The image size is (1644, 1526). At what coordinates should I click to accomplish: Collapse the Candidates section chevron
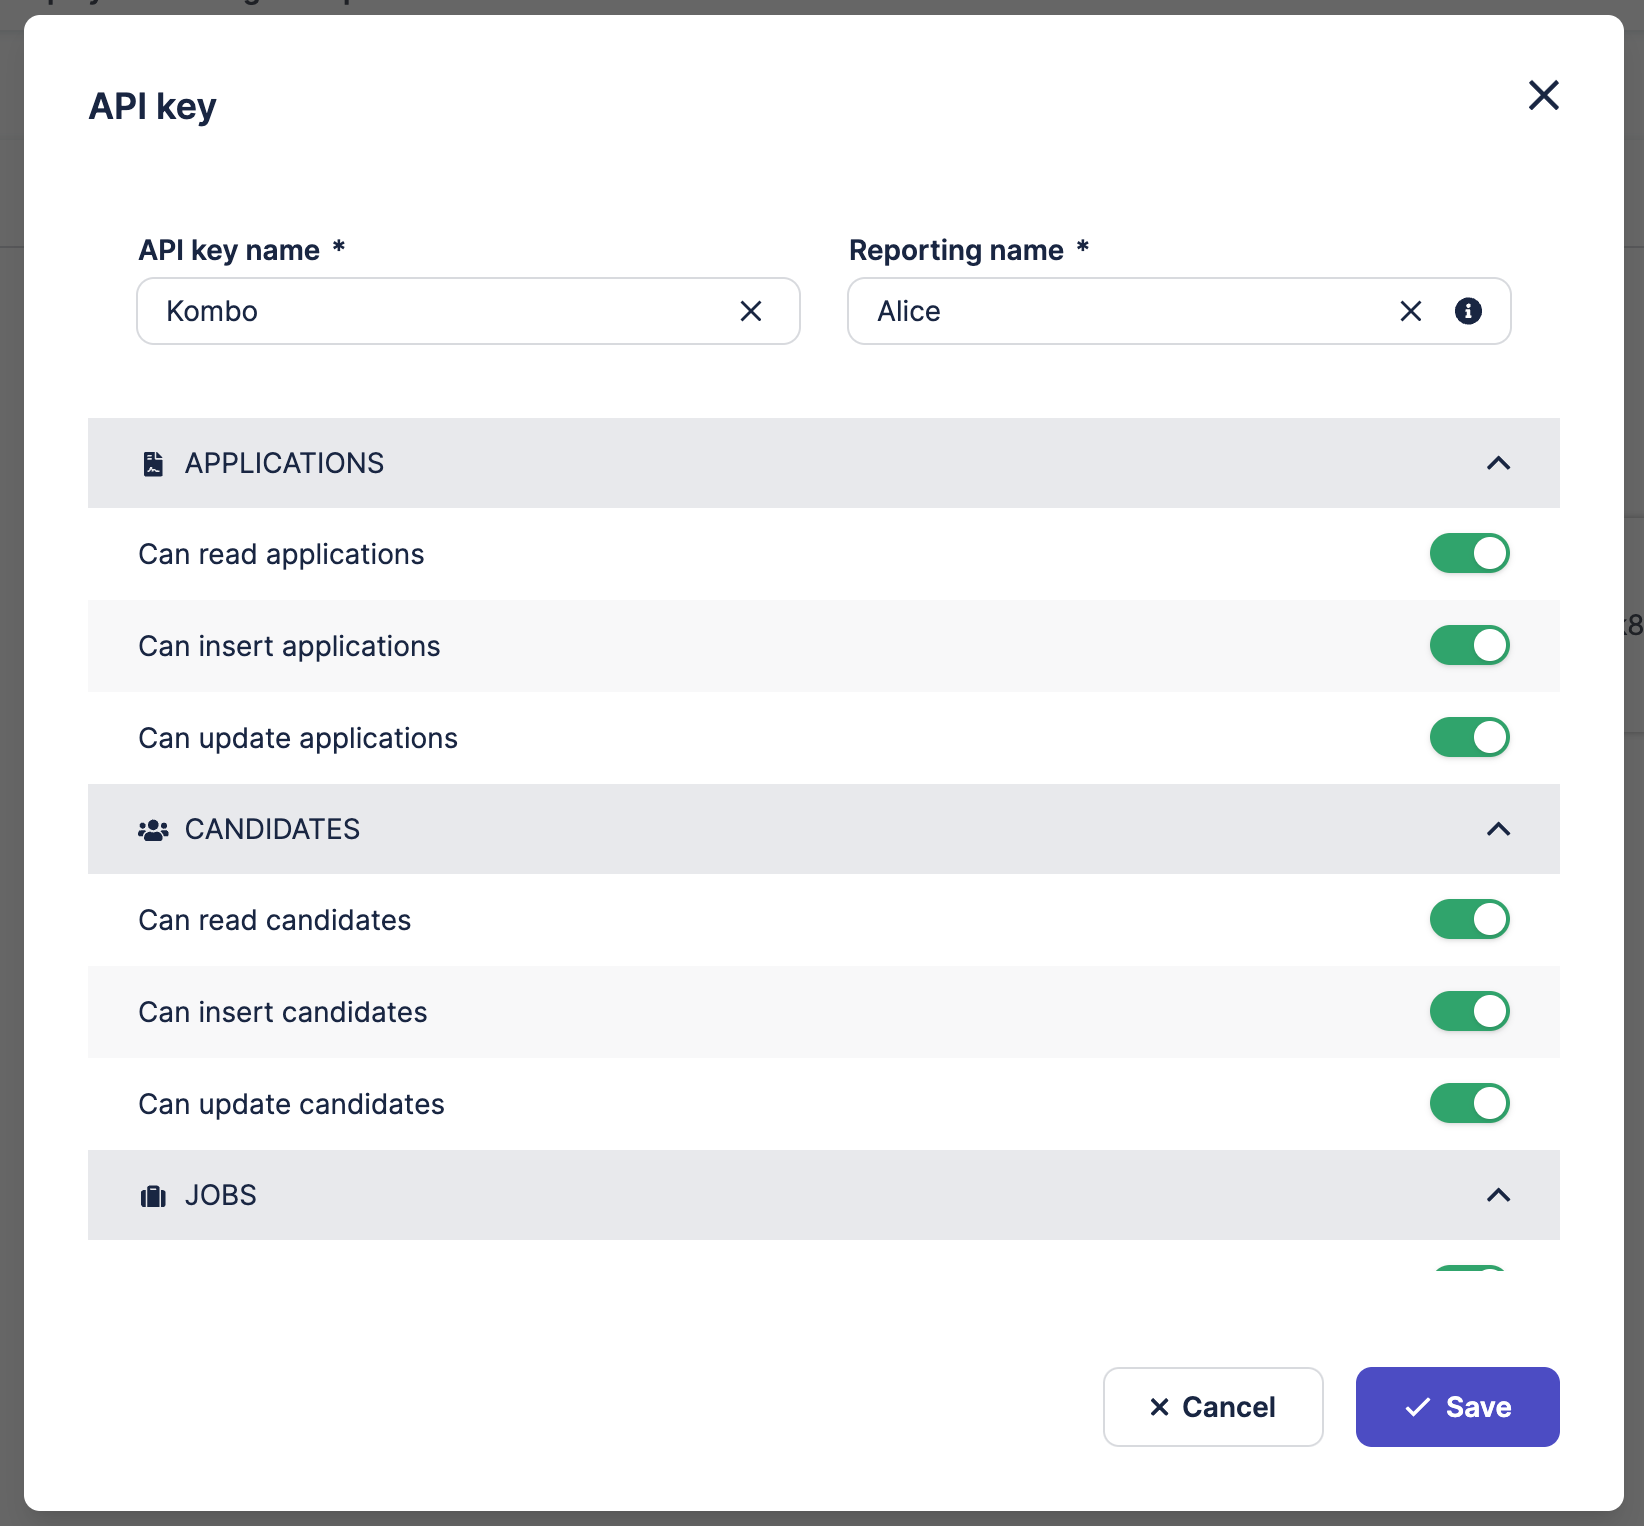point(1498,829)
